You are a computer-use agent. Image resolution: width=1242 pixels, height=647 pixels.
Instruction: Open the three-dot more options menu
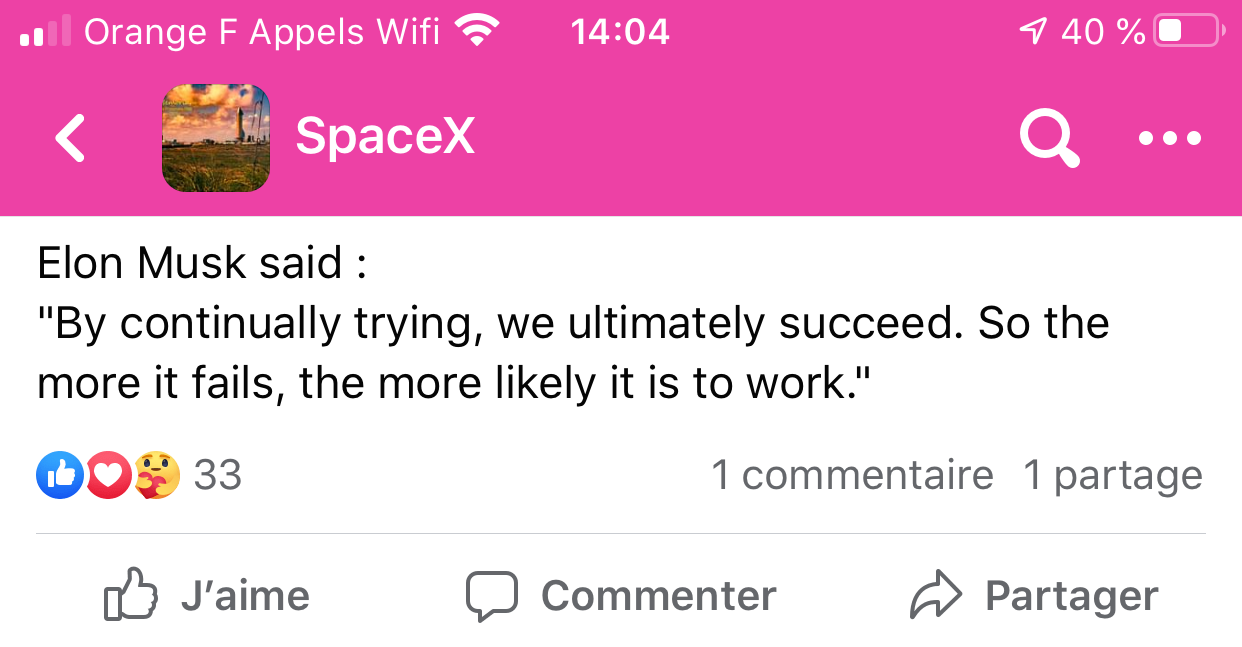tap(1169, 138)
